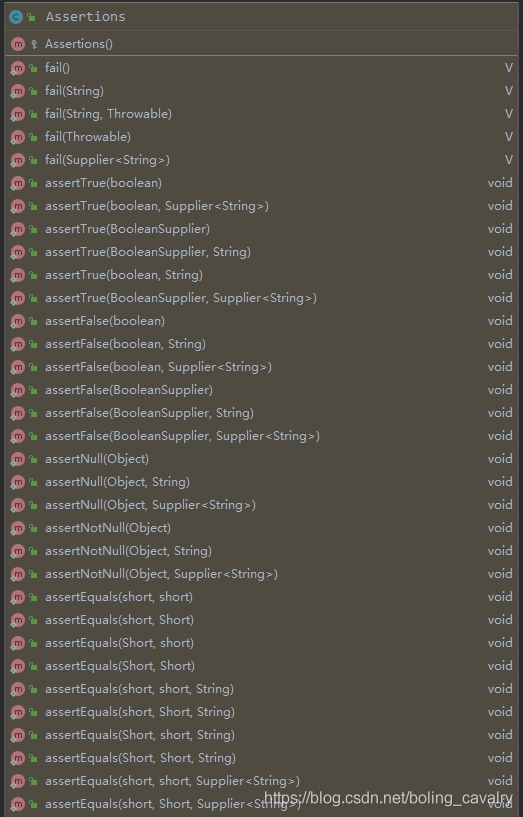Click the public-visibility lock icon beside assertNotNull(Object, String)
Image resolution: width=523 pixels, height=817 pixels.
[x=33, y=551]
